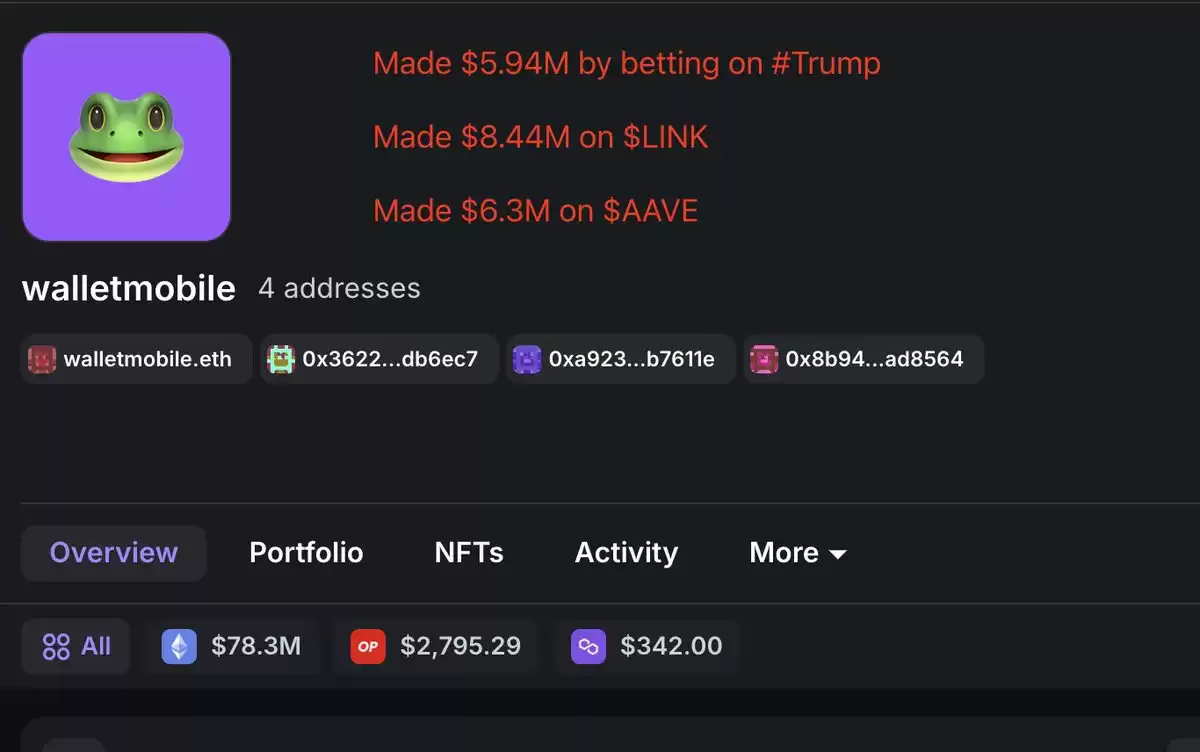The image size is (1200, 752).
Task: Click the walletmobile.eth red pixel avatar icon
Action: 42,359
